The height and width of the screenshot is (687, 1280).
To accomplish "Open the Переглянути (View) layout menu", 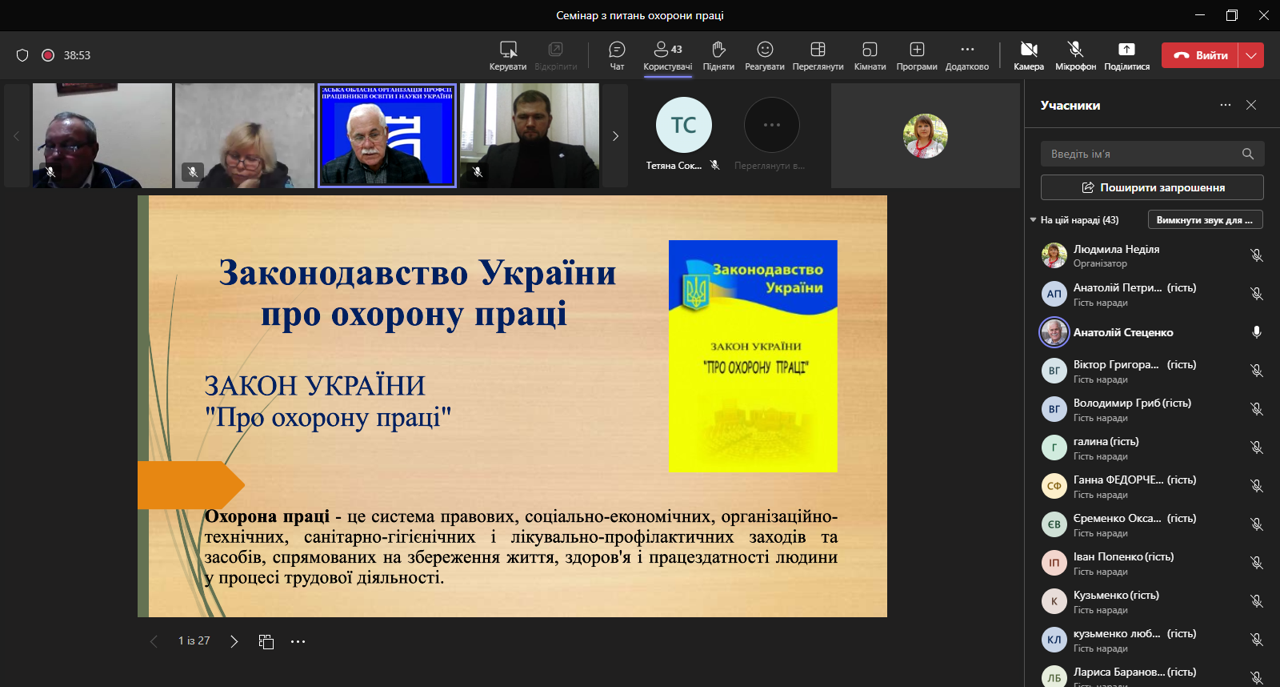I will coord(817,55).
